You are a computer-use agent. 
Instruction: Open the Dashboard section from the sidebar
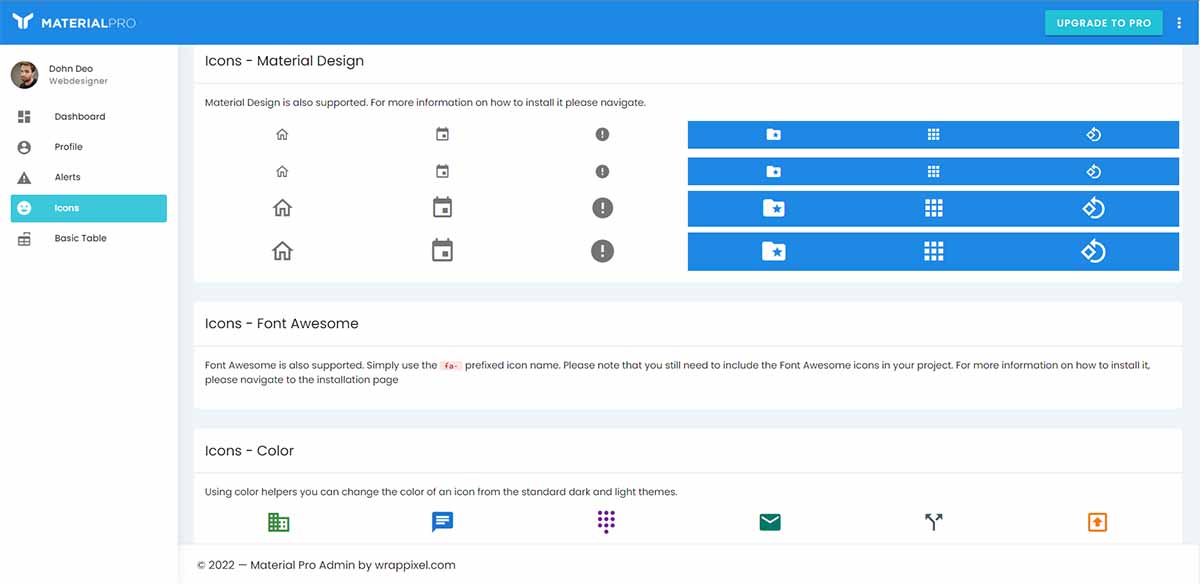click(78, 116)
